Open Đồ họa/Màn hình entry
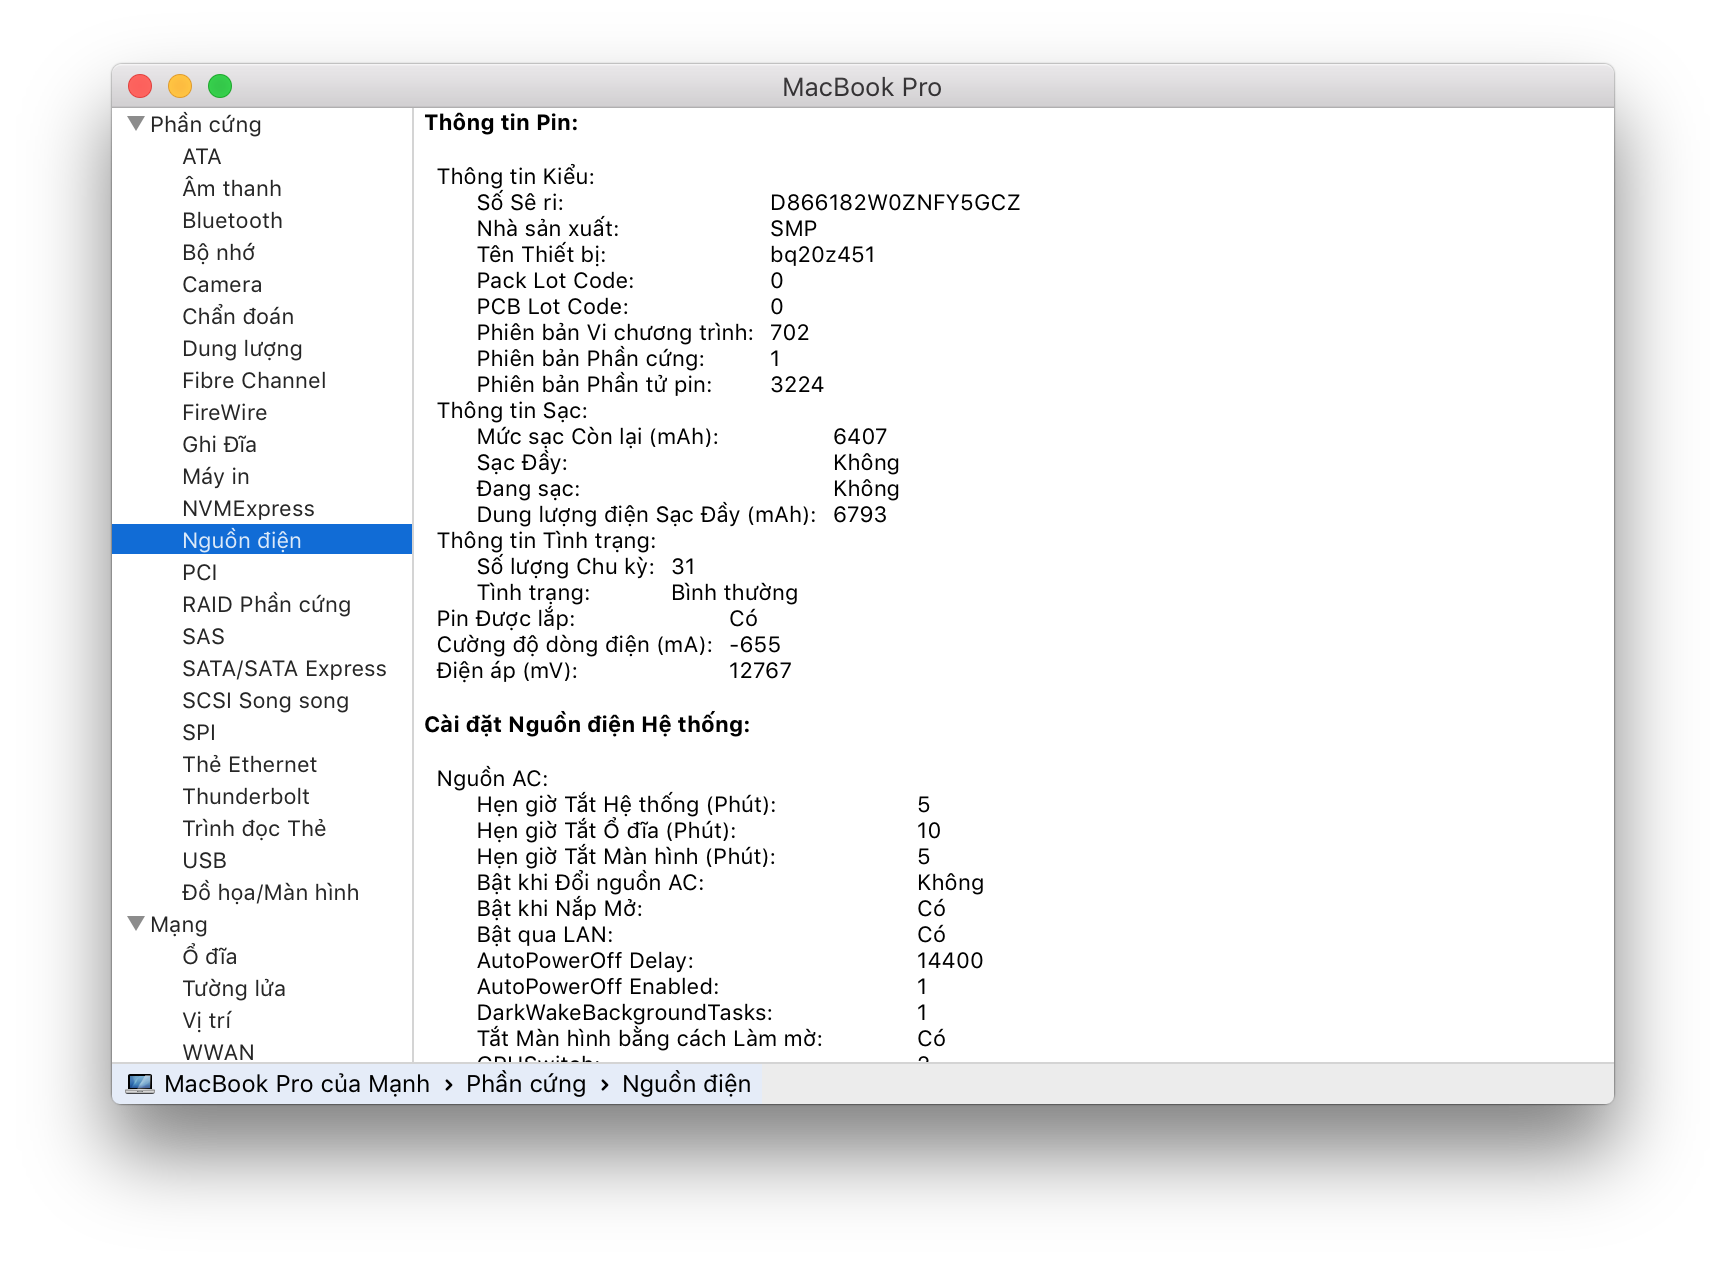This screenshot has width=1726, height=1264. pos(270,893)
